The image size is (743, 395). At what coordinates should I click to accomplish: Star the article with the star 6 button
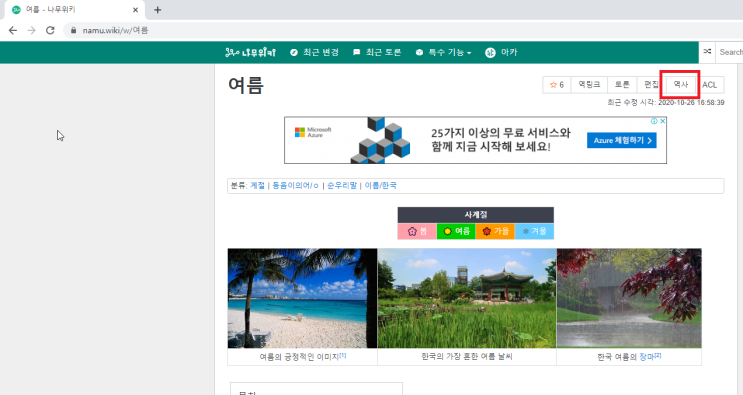click(x=557, y=85)
